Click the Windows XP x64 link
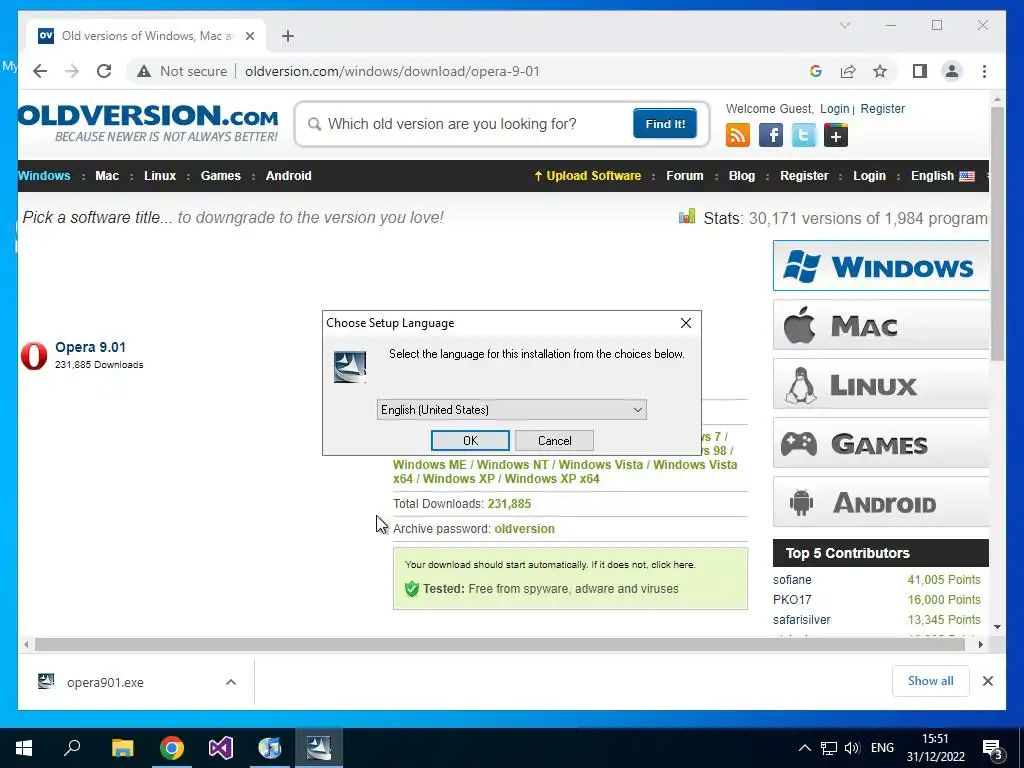1024x768 pixels. [552, 479]
